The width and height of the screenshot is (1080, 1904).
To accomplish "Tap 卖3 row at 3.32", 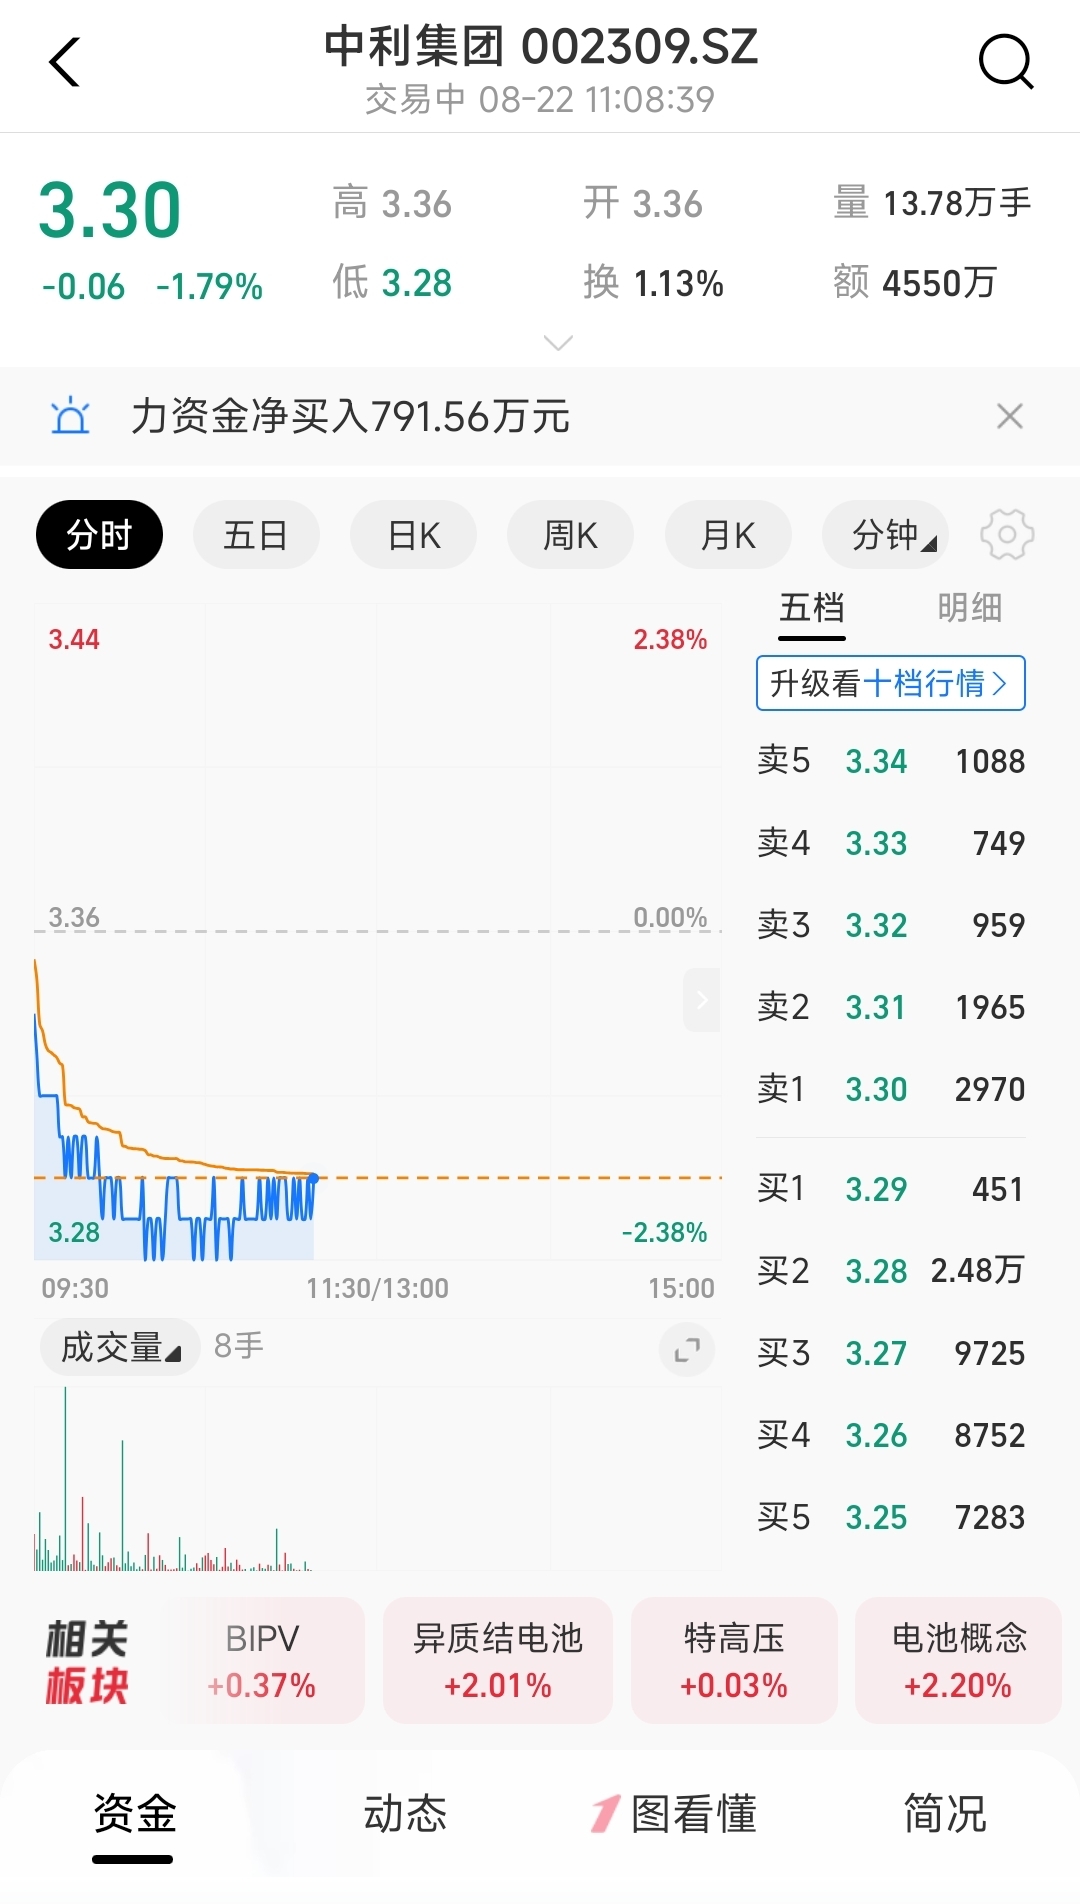I will pyautogui.click(x=891, y=925).
